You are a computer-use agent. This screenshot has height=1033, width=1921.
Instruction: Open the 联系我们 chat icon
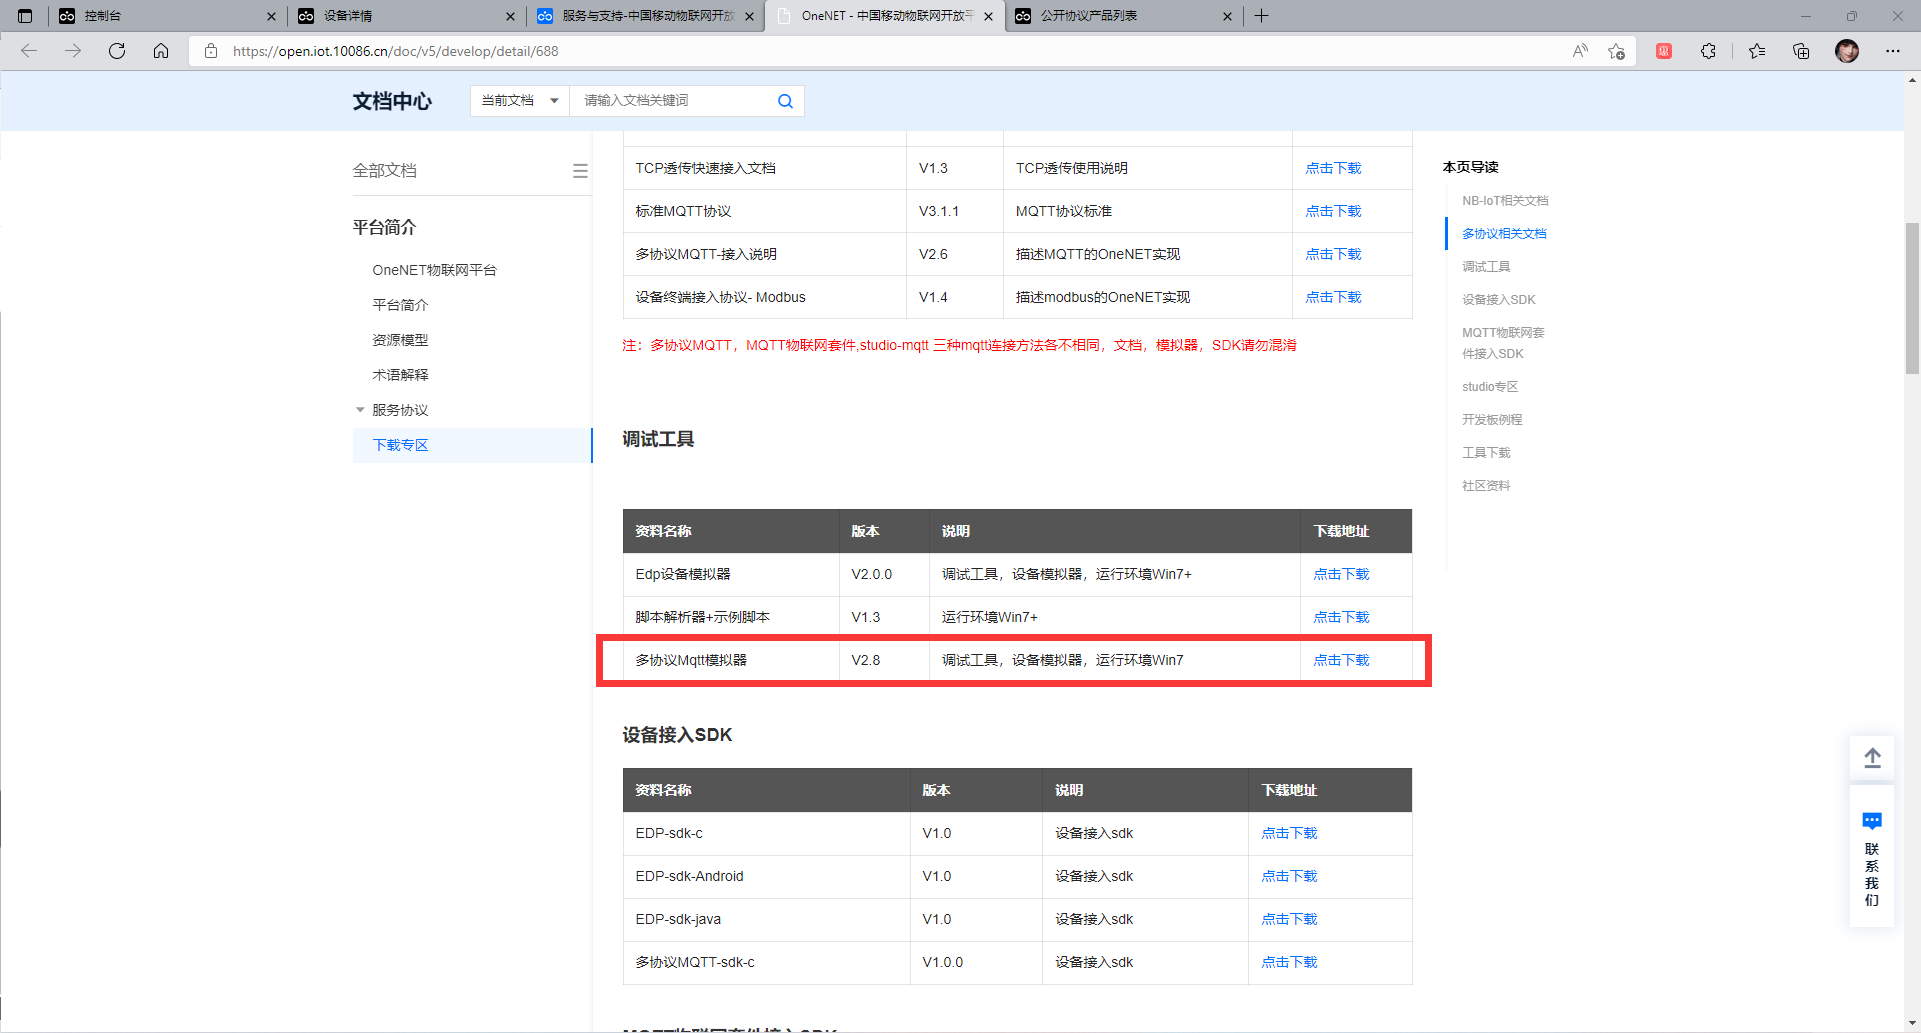click(x=1872, y=820)
